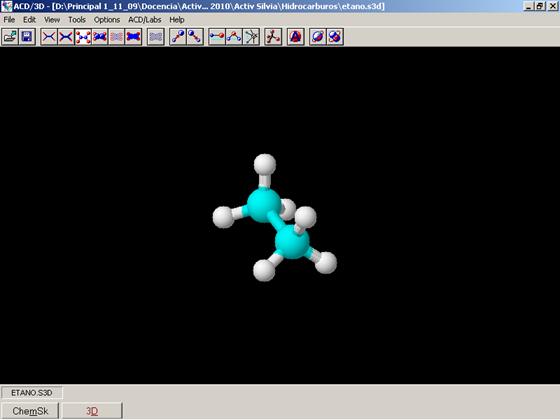The height and width of the screenshot is (420, 560).
Task: Click the upper cyan carbon atom
Action: 264,205
